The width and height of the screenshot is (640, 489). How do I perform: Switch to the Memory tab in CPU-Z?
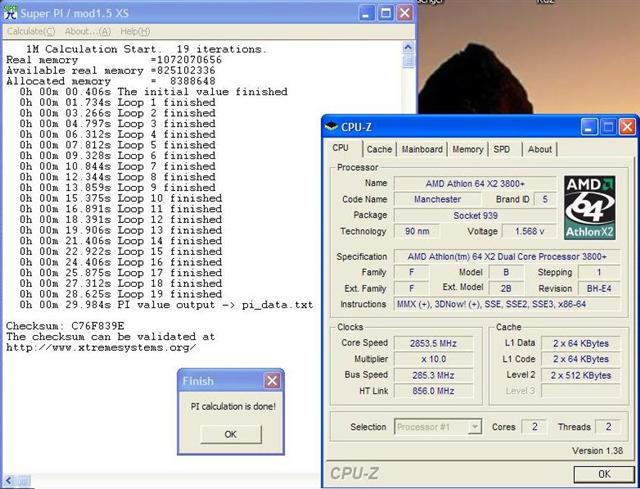pyautogui.click(x=468, y=149)
